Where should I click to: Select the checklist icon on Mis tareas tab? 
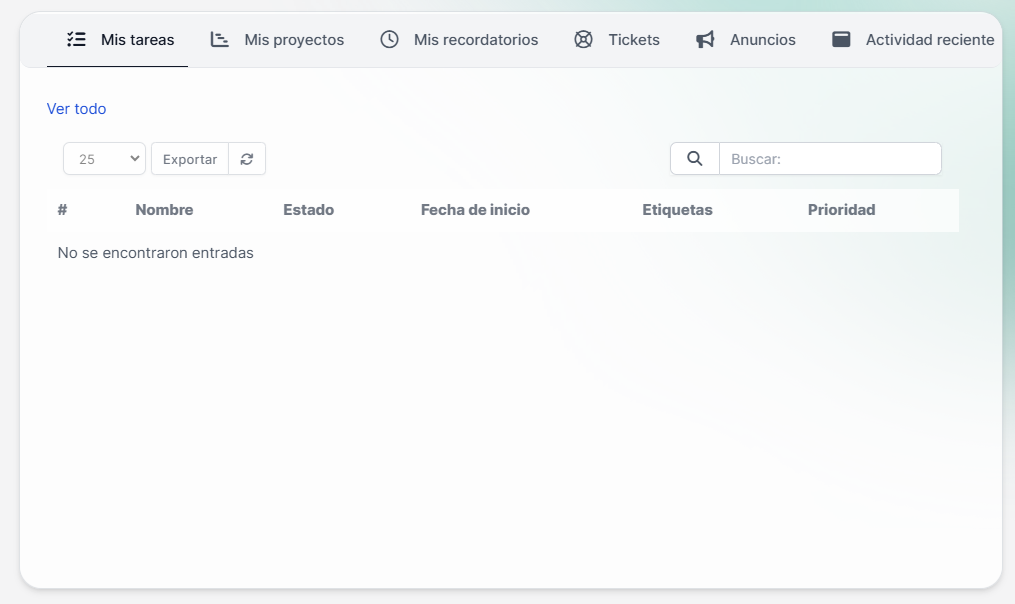[x=76, y=39]
